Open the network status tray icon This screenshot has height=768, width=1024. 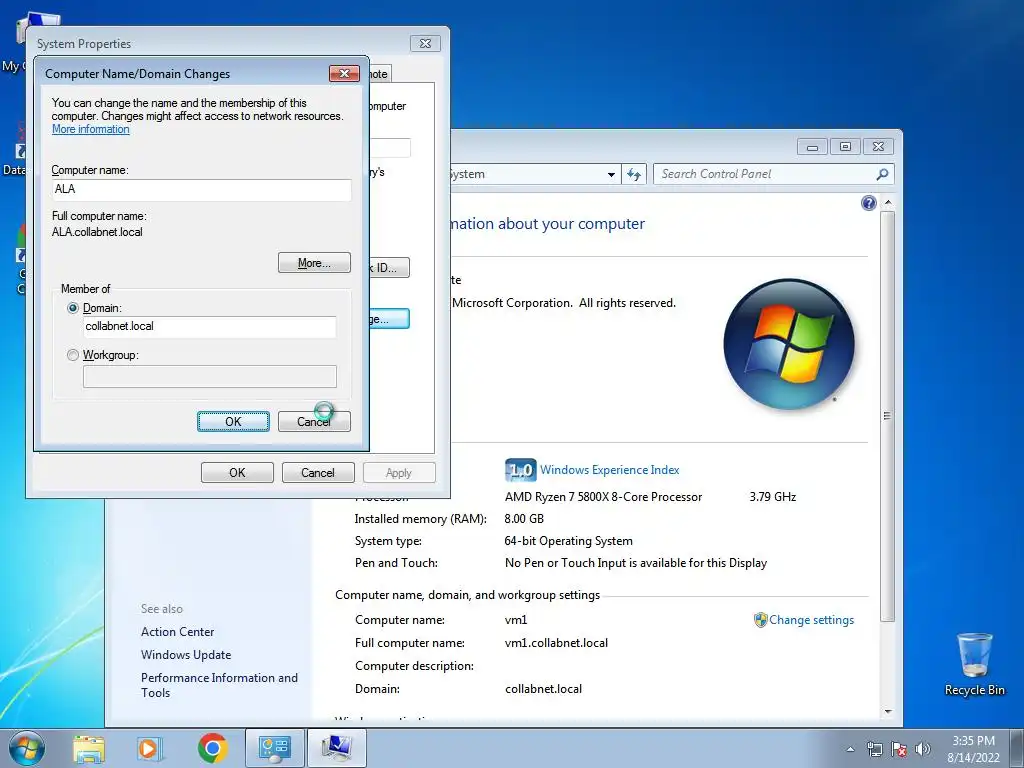[x=874, y=749]
